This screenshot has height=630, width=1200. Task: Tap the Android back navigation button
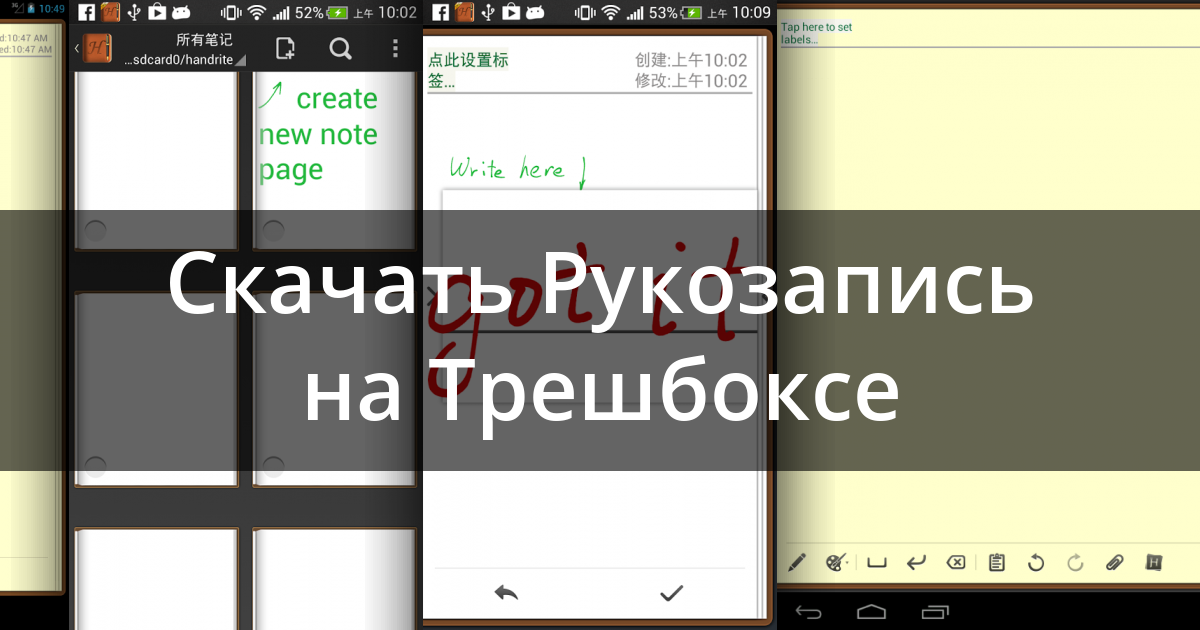pyautogui.click(x=808, y=611)
